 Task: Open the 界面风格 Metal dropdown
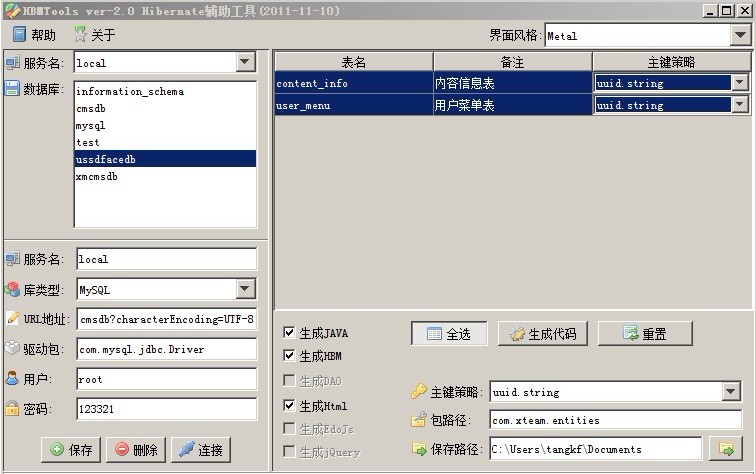(741, 35)
